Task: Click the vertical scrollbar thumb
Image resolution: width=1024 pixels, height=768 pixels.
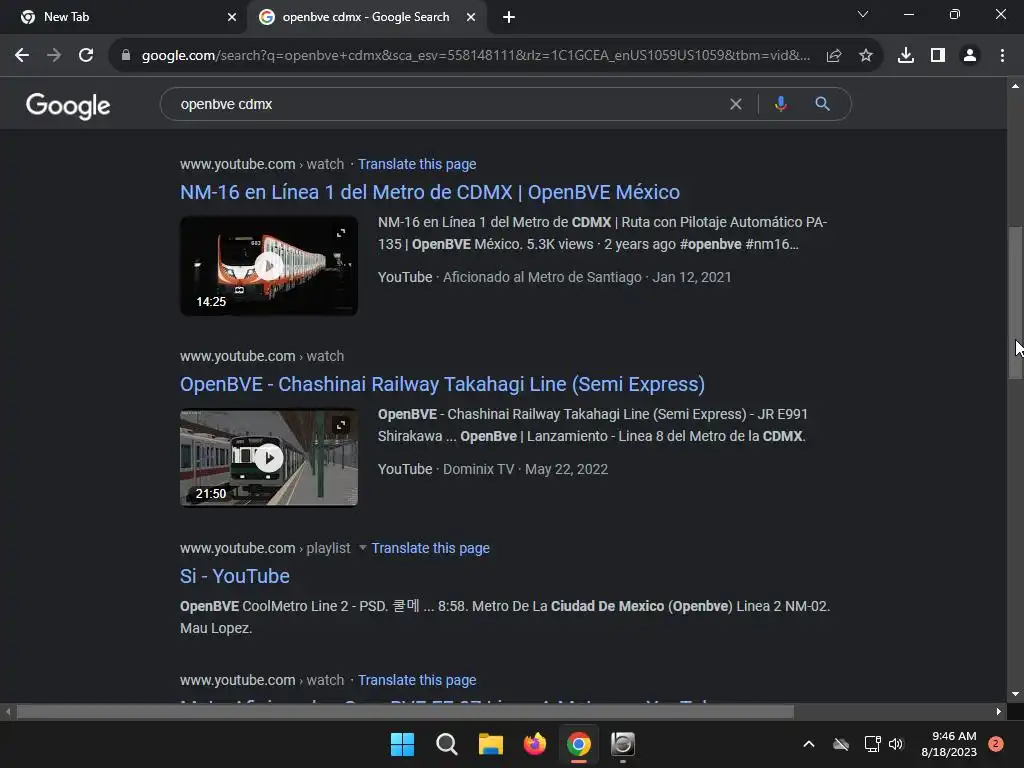Action: (1015, 302)
